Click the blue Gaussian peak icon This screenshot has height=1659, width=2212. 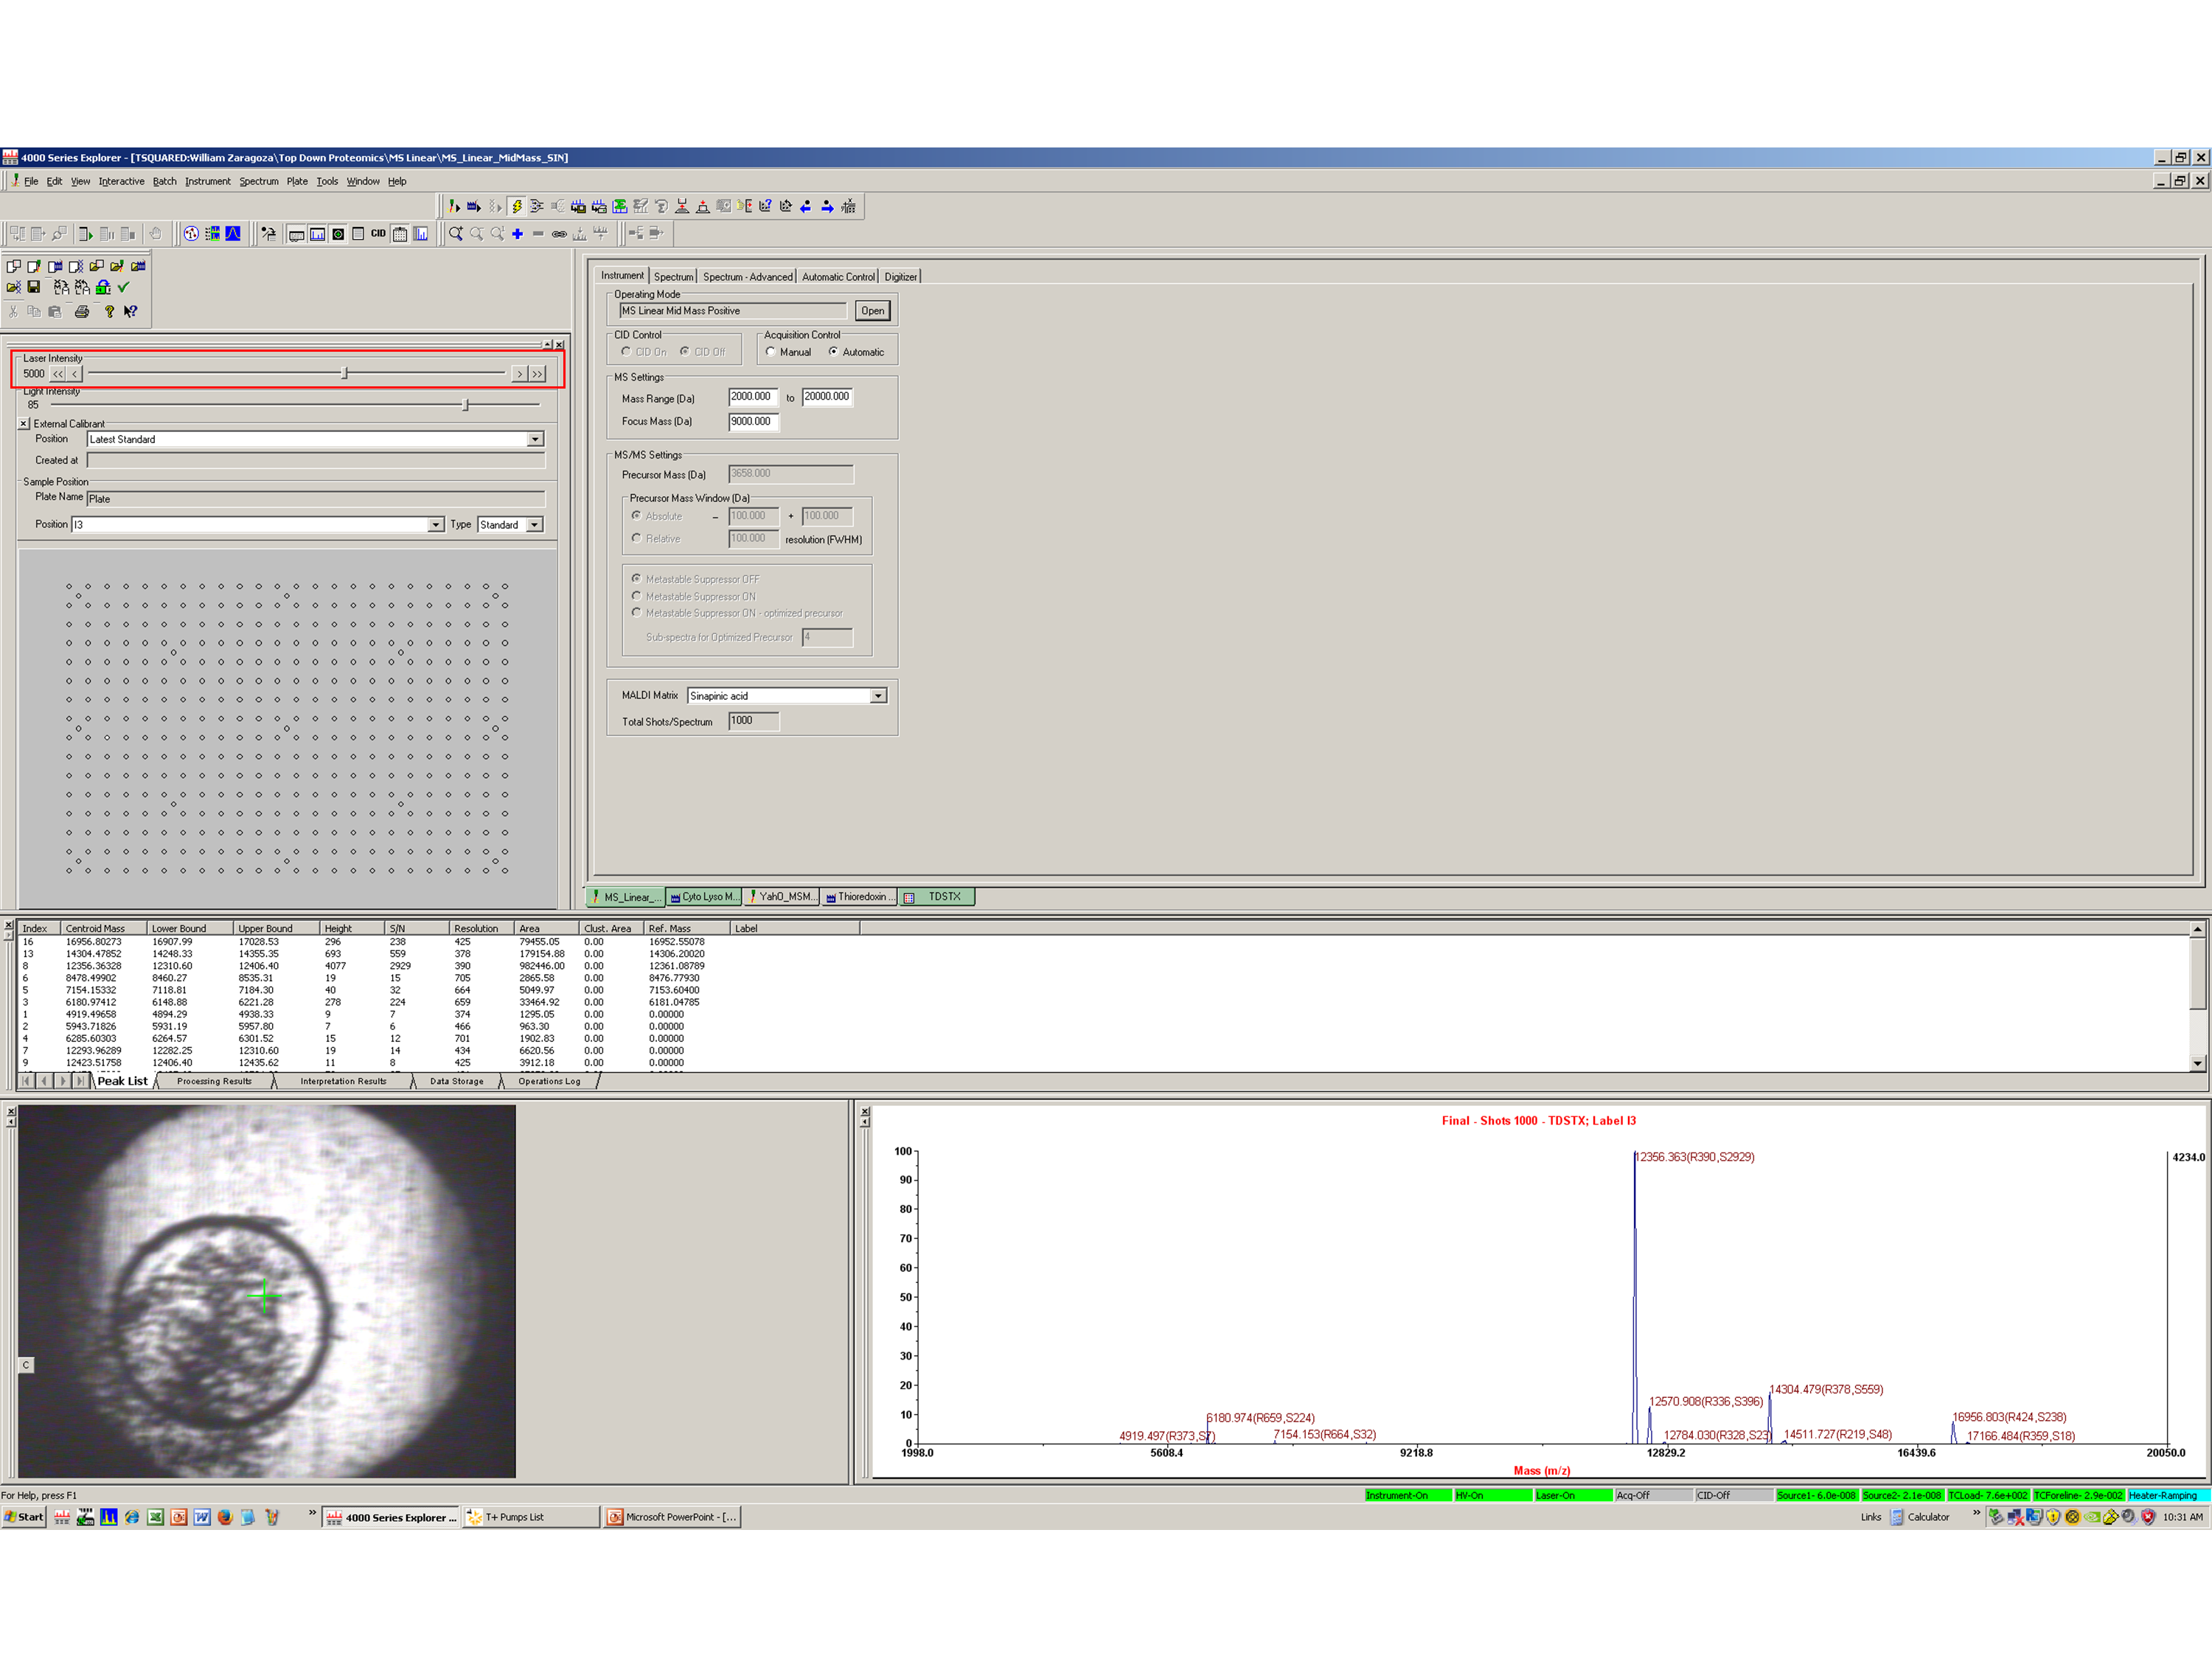click(x=233, y=234)
